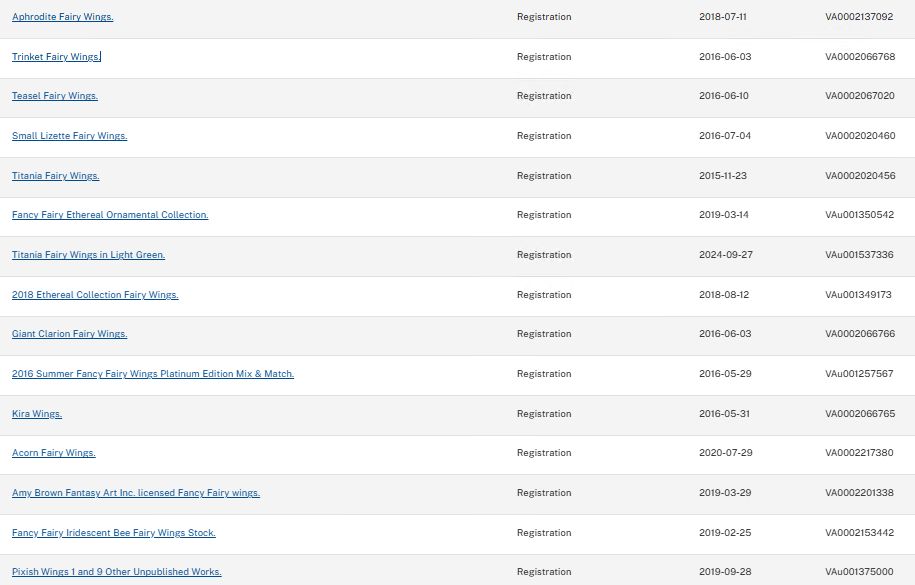
Task: View Giant Clarion Fairy Wings record
Action: [x=69, y=334]
